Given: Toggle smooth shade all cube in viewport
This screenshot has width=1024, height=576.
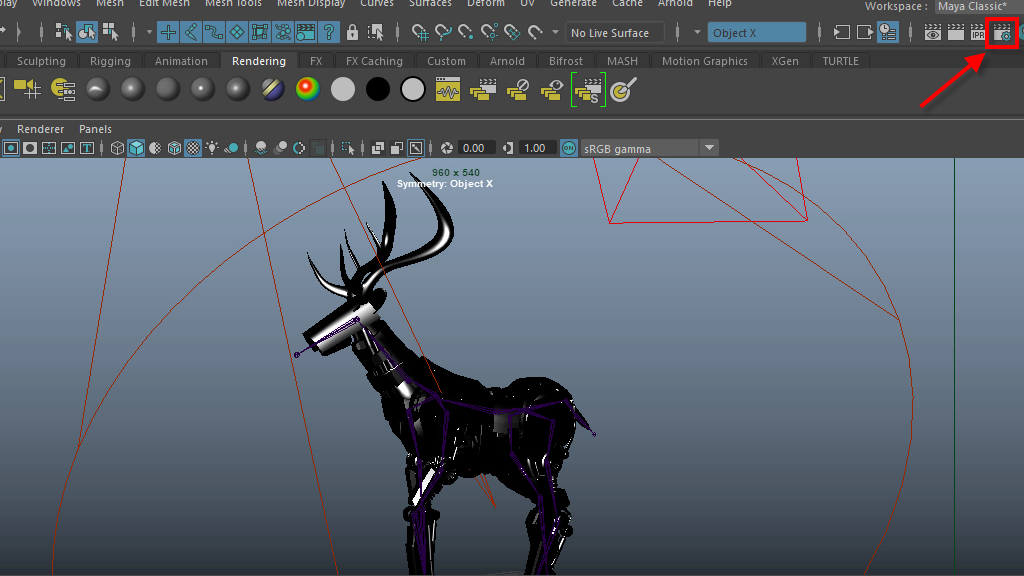Looking at the screenshot, I should click(x=136, y=148).
